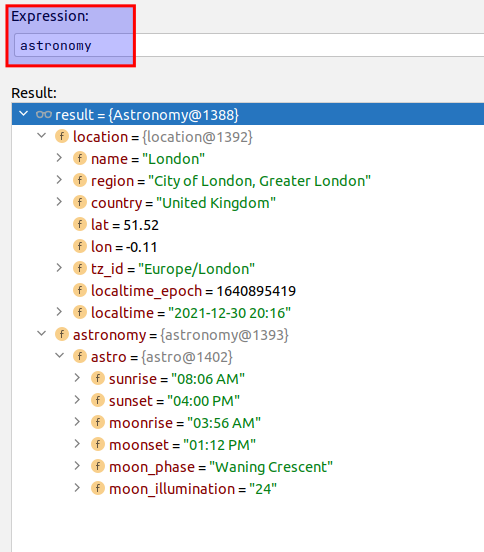484x552 pixels.
Task: Click the Expression input field
Action: (x=249, y=45)
